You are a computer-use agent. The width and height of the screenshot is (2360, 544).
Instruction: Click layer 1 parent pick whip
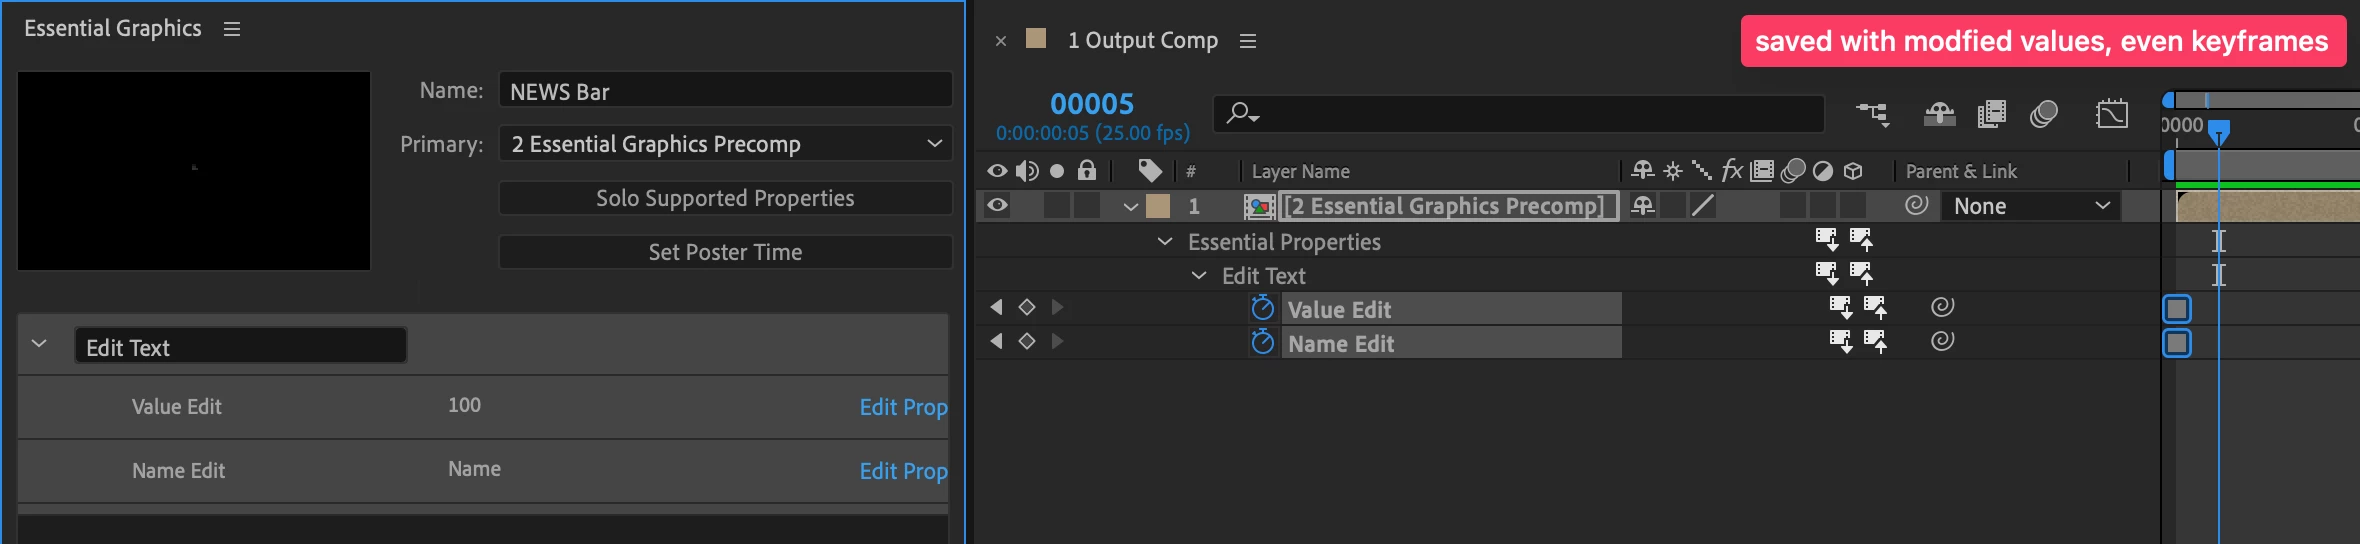point(1916,205)
